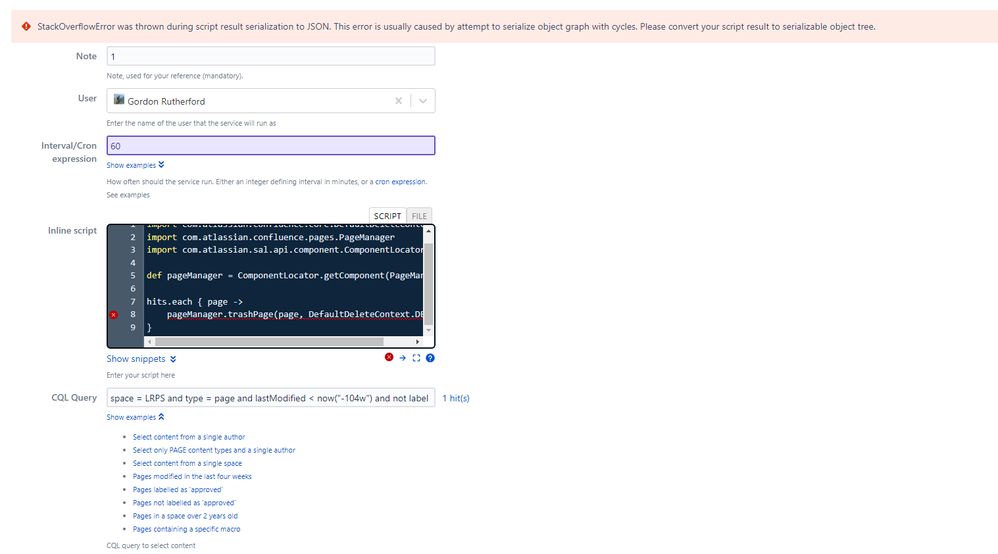This screenshot has height=554, width=998.
Task: Expand the script editor to fullscreen
Action: tap(416, 358)
